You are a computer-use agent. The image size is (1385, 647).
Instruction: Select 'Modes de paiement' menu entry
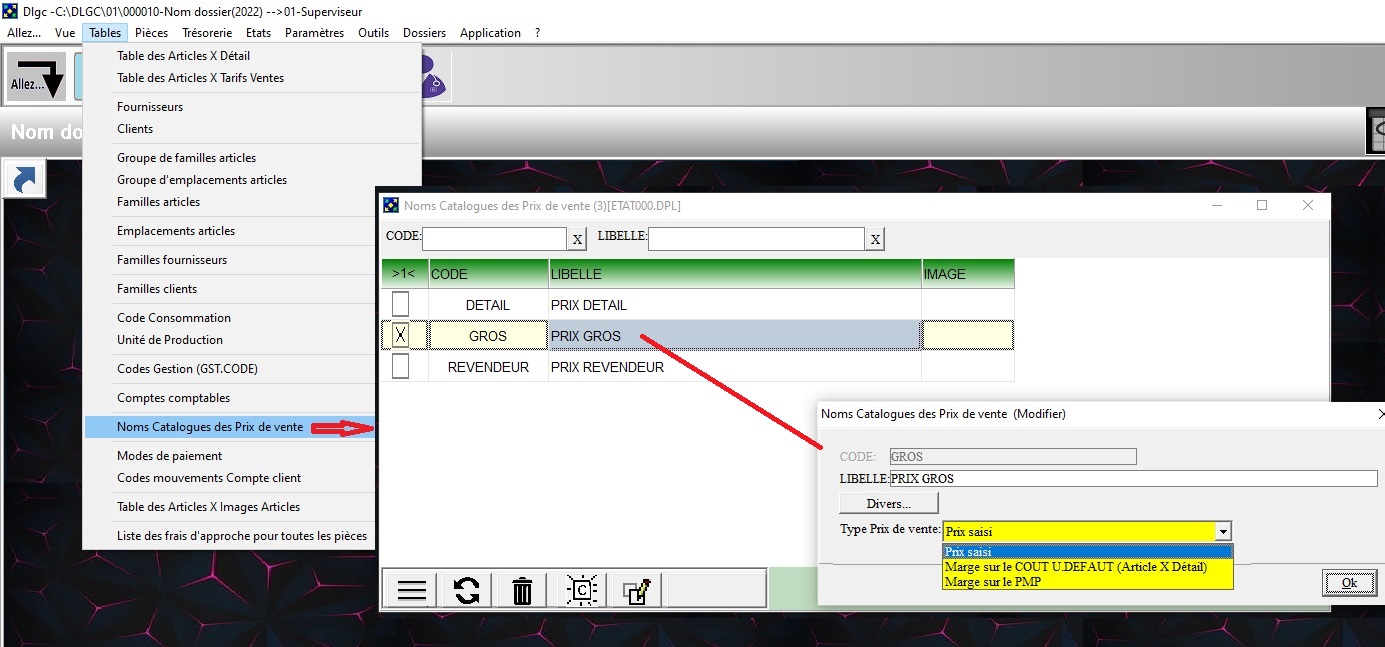tap(169, 456)
